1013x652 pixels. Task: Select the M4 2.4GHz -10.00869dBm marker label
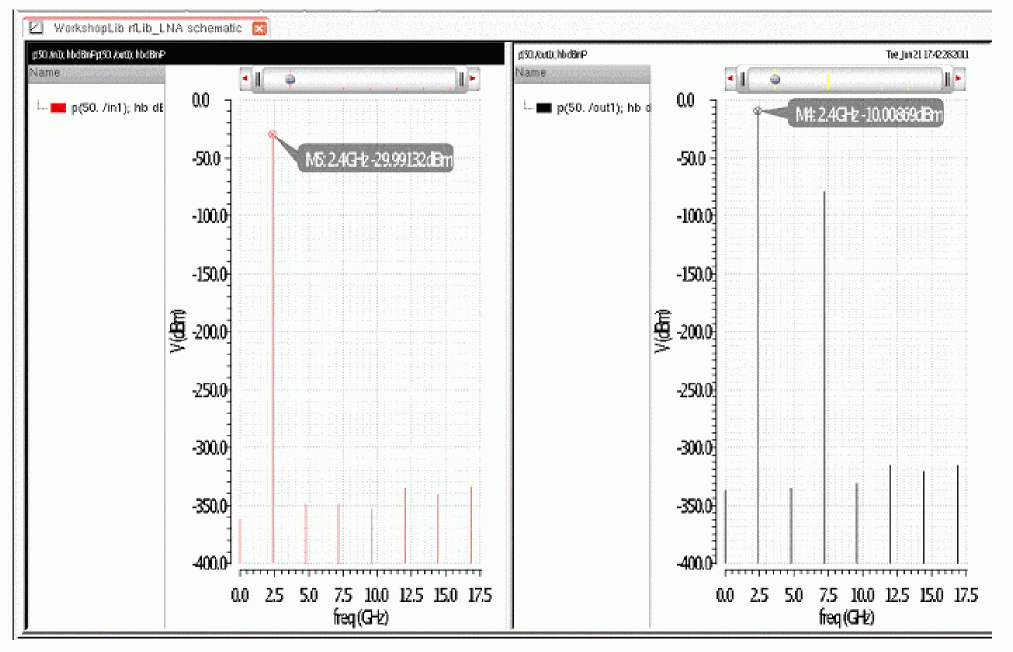click(x=866, y=114)
